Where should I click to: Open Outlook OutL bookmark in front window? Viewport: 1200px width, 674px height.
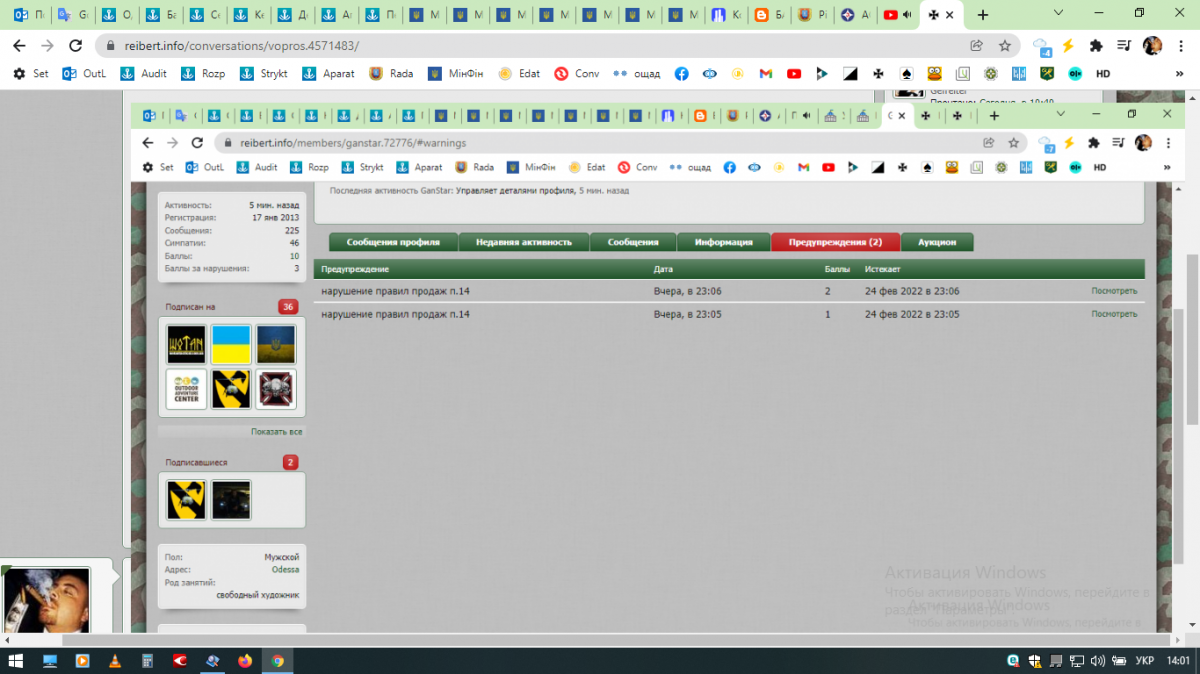coord(205,167)
